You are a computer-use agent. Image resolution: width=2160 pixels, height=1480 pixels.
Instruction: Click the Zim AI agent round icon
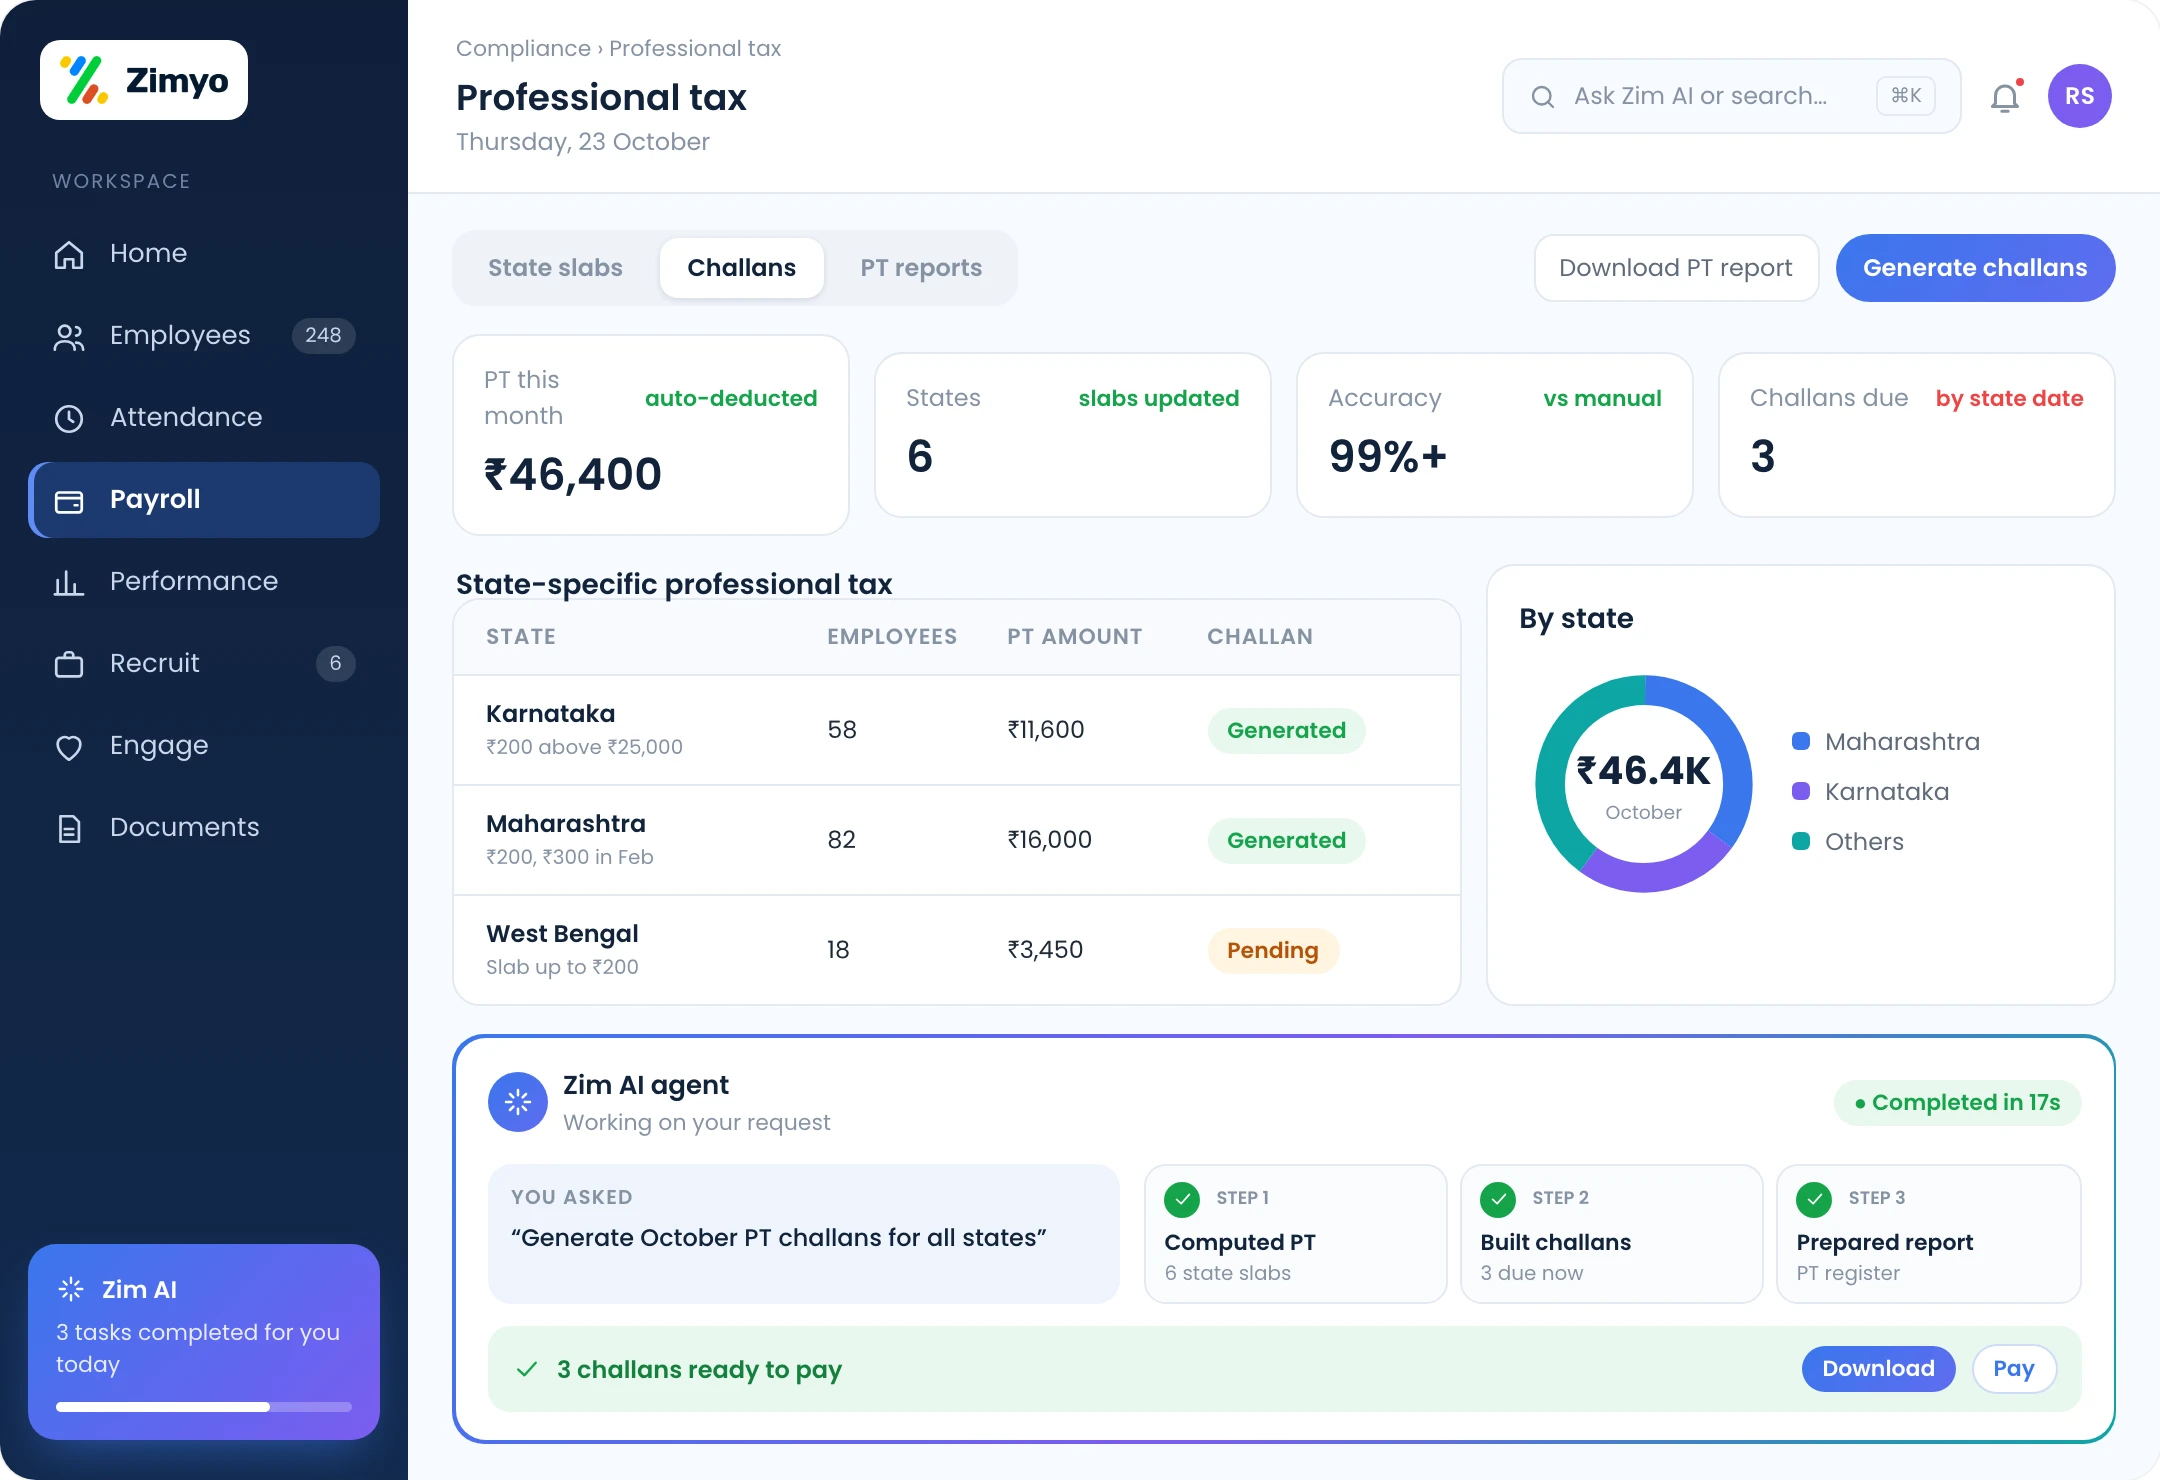click(518, 1102)
